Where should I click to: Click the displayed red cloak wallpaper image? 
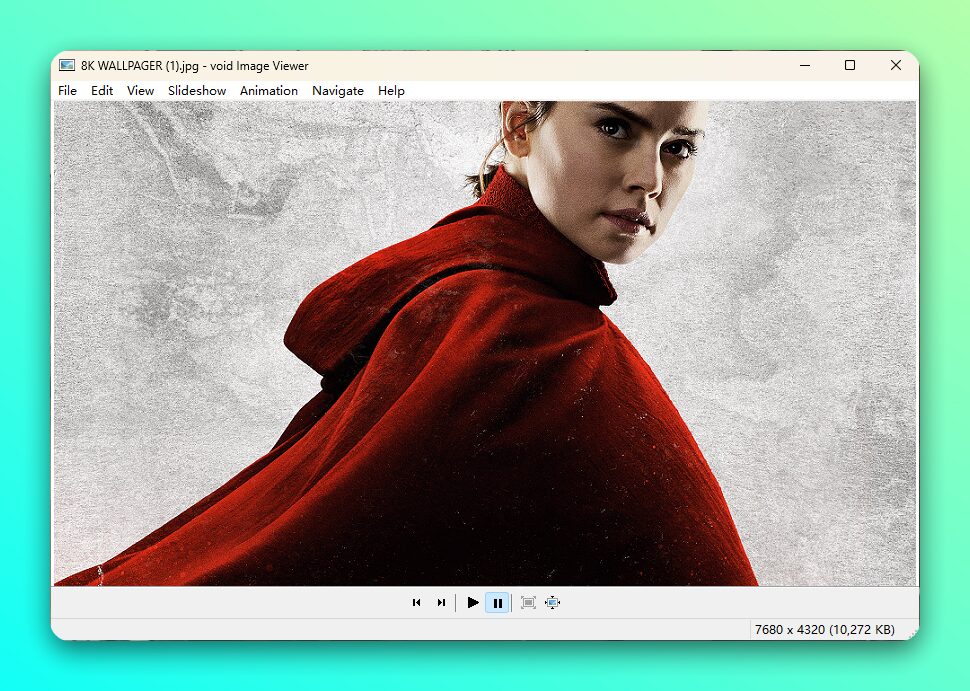click(x=484, y=343)
